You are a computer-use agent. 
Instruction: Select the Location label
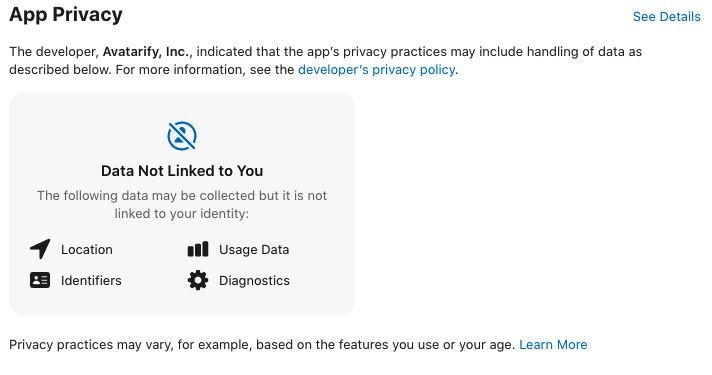click(87, 250)
